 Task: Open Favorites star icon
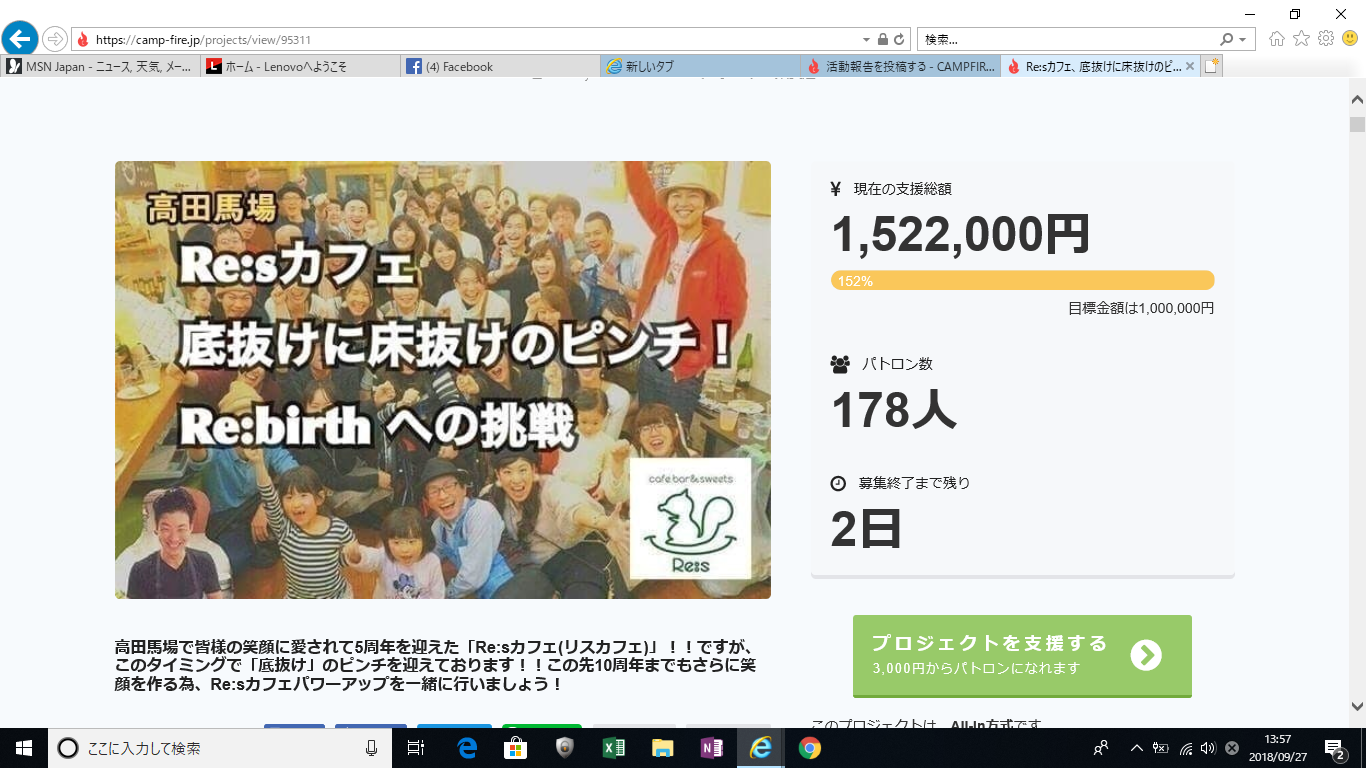click(1301, 39)
